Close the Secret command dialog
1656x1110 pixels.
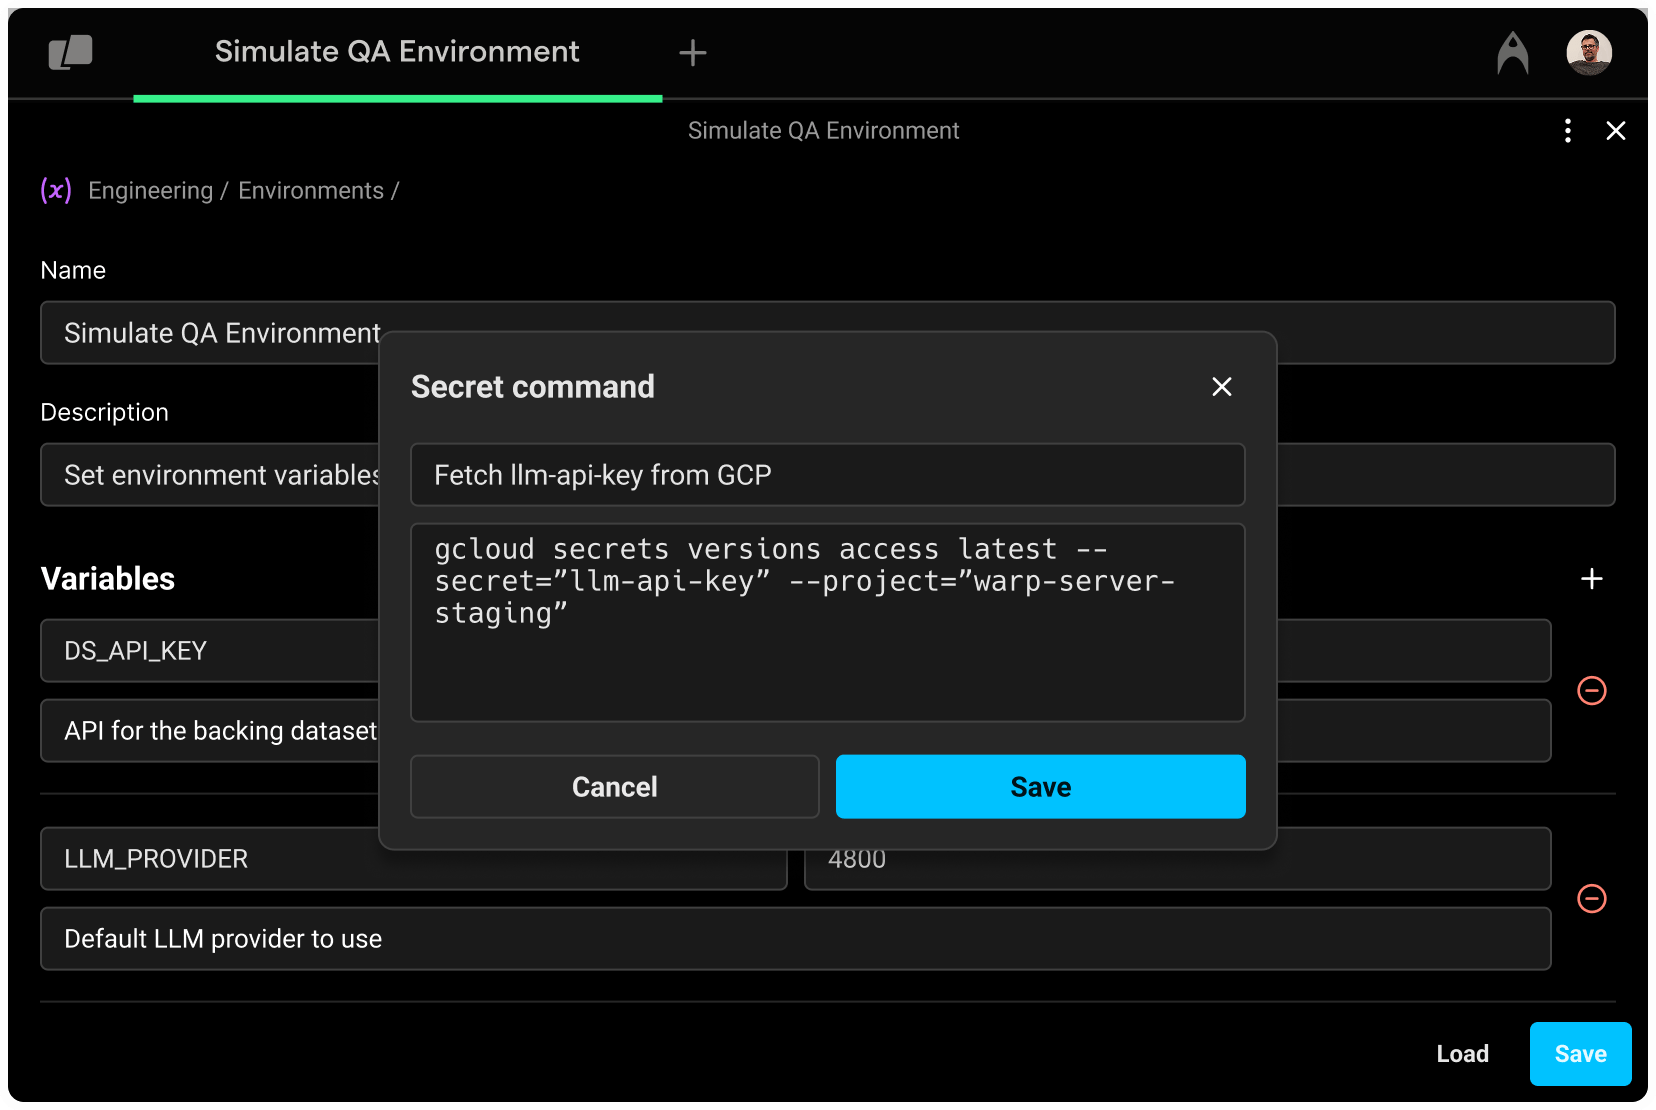coord(1221,387)
